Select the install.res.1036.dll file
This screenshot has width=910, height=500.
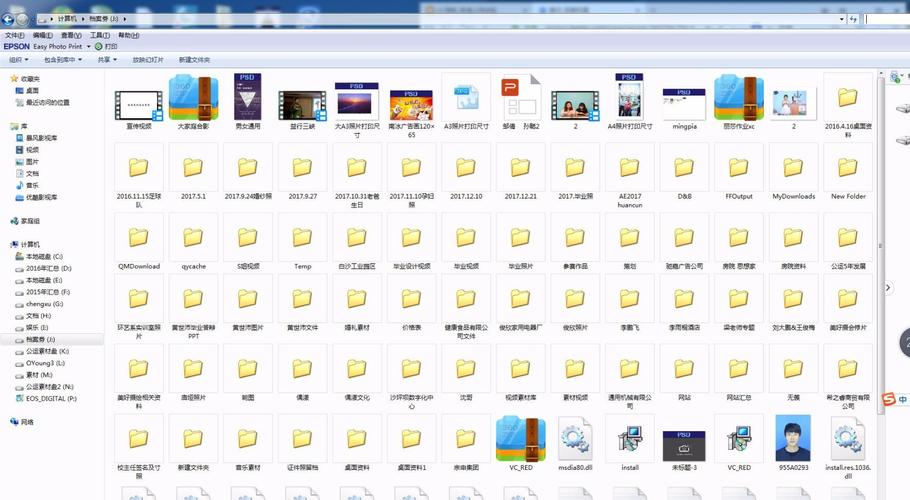pos(848,447)
